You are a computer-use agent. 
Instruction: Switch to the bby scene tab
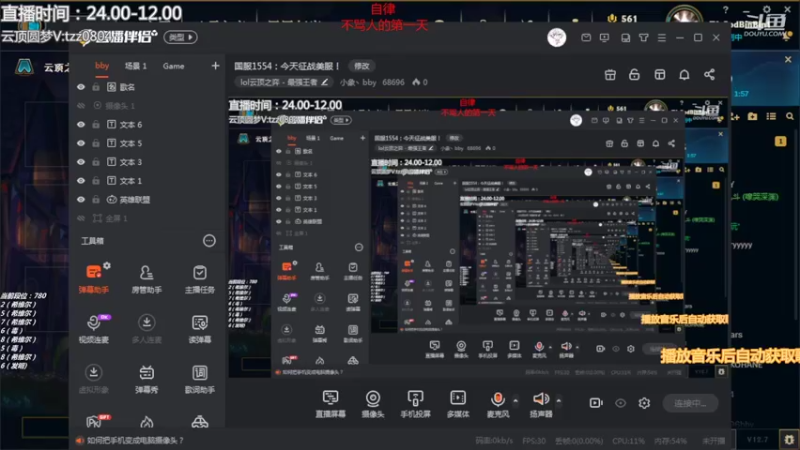102,66
